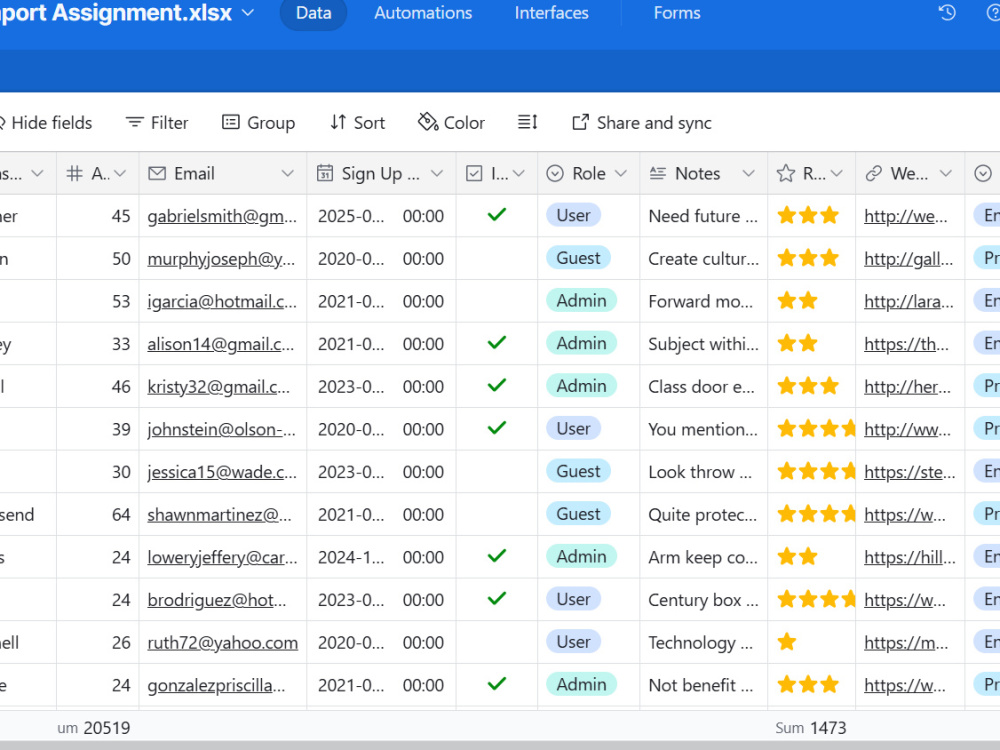Click the number field type icon
Screen dimensions: 1000x750
point(75,173)
